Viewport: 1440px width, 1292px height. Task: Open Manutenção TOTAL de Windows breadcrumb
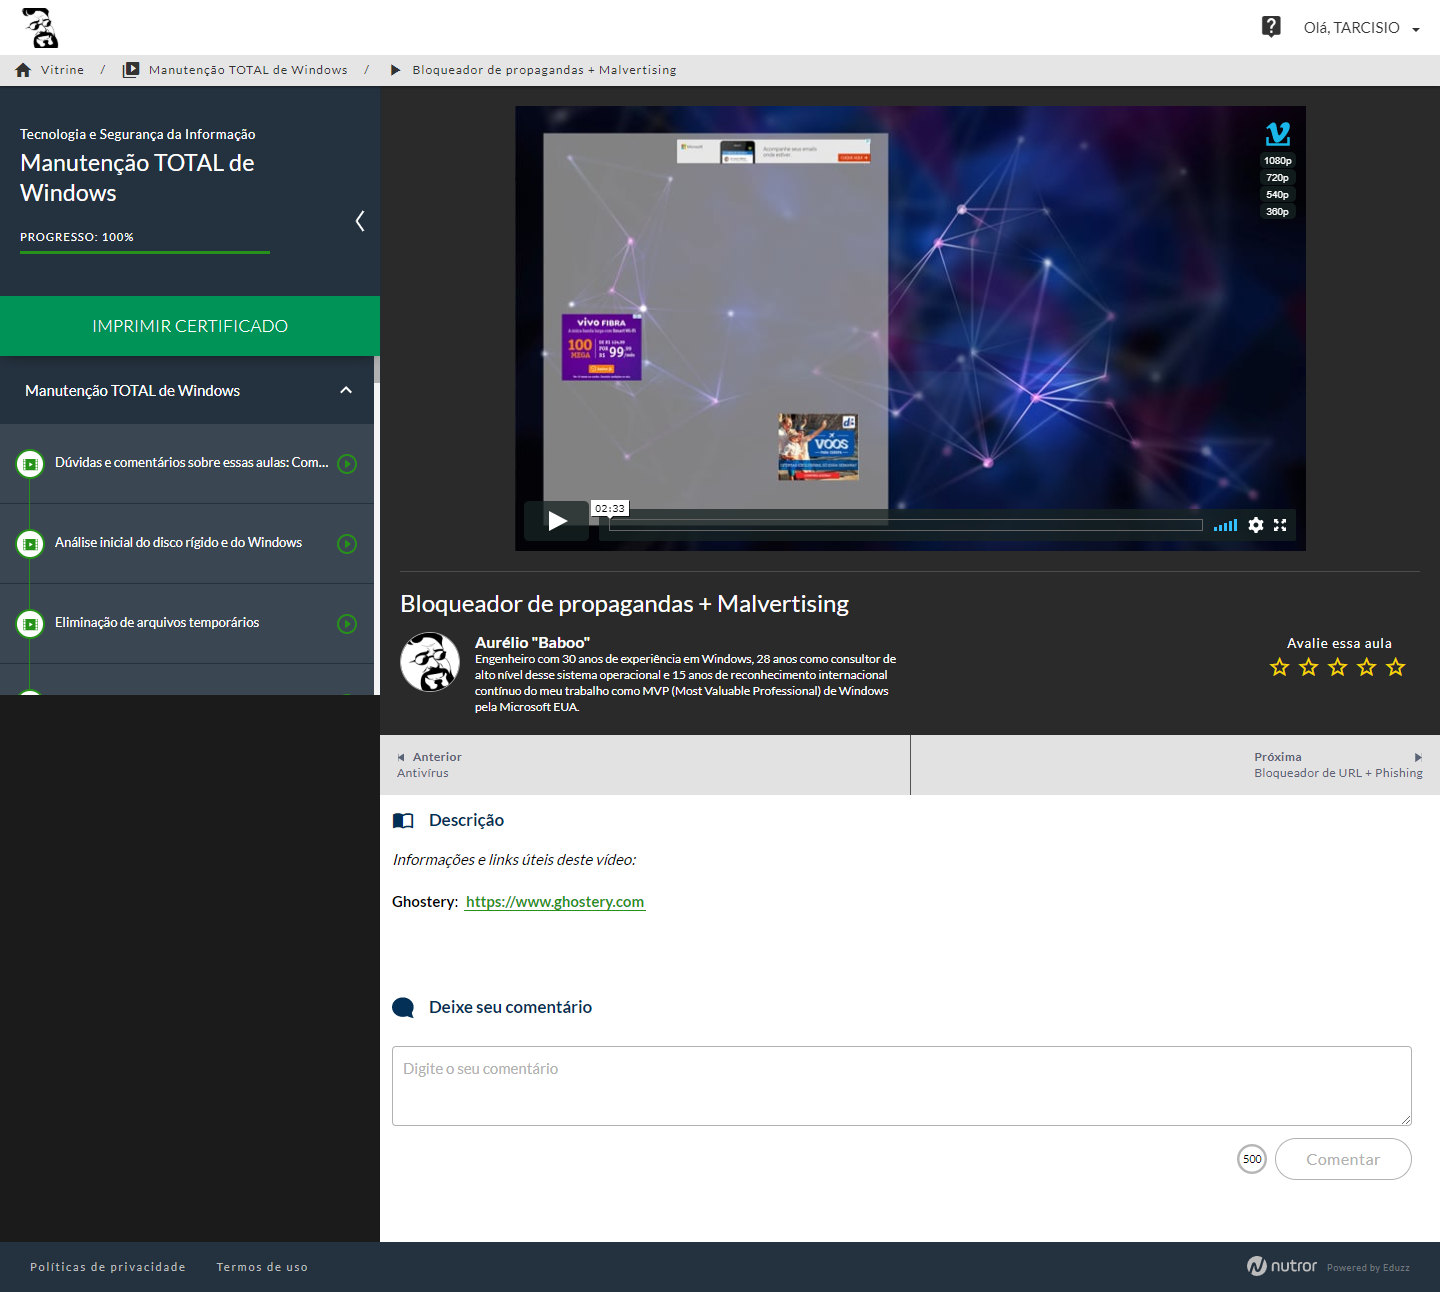point(247,70)
